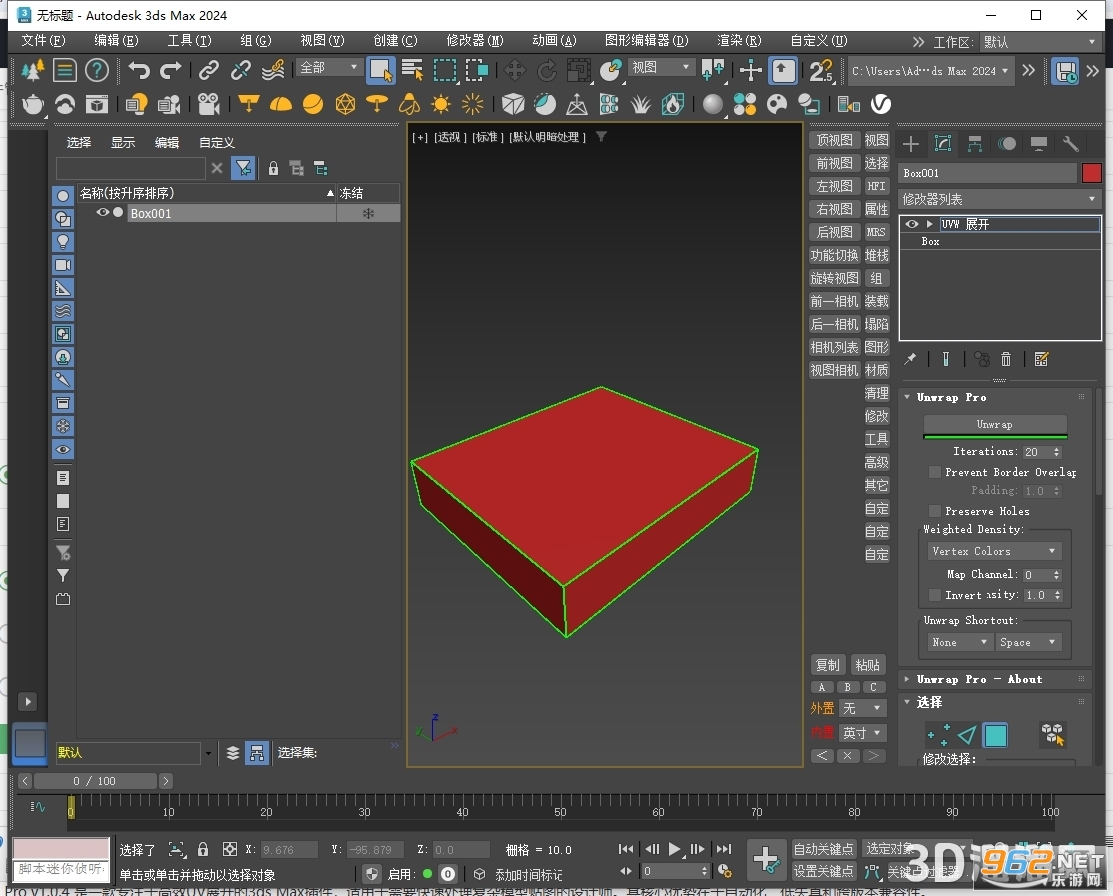Image resolution: width=1113 pixels, height=896 pixels.
Task: Open the 自定义(U) menu
Action: [819, 40]
